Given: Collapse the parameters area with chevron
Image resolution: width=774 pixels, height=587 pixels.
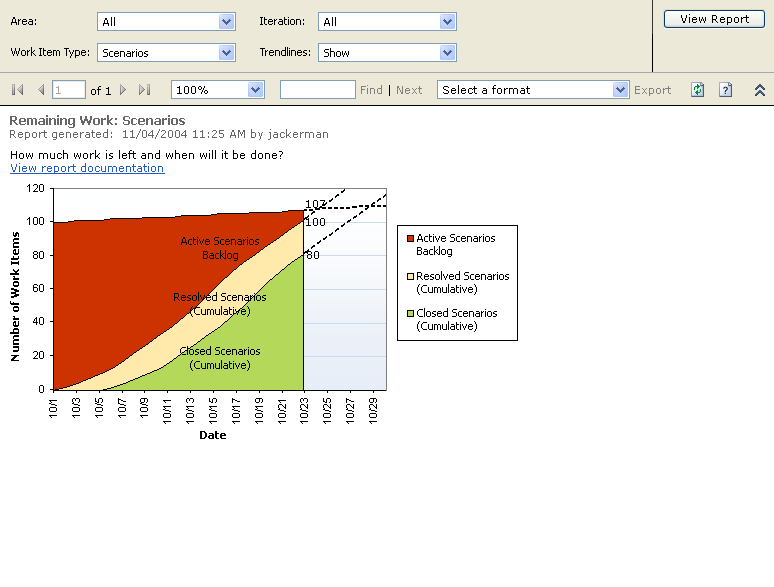Looking at the screenshot, I should click(x=760, y=90).
